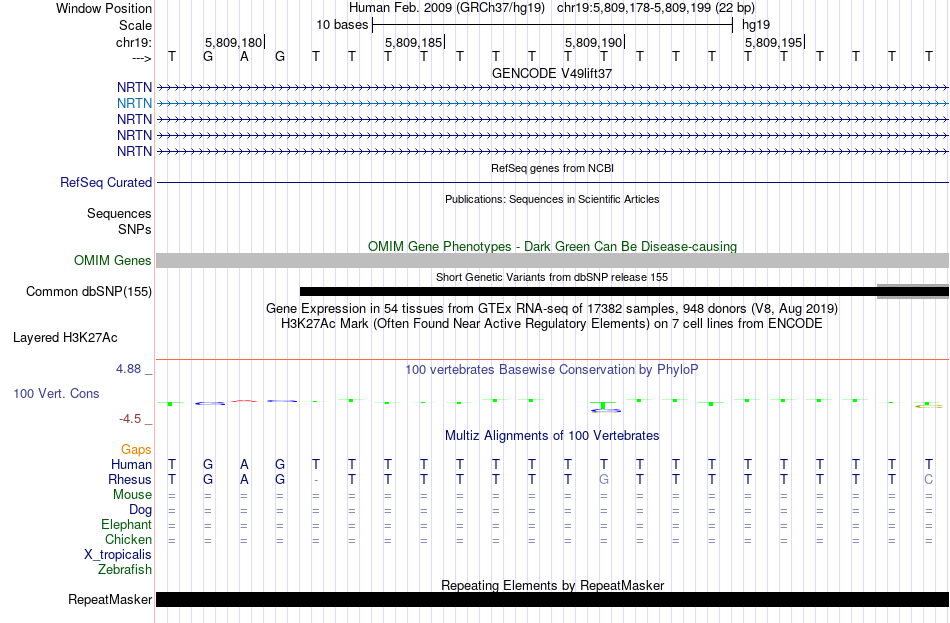The height and width of the screenshot is (623, 950).
Task: Select the X_tropicalis alignment row label
Action: click(118, 555)
